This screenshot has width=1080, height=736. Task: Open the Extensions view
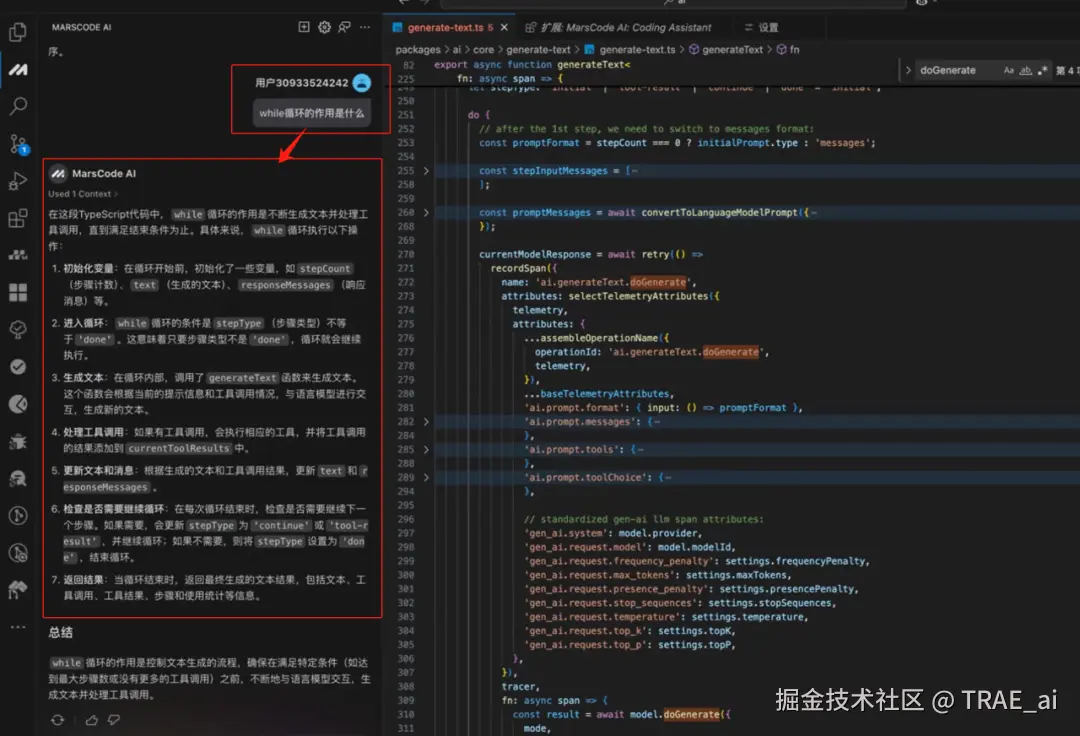click(x=17, y=214)
